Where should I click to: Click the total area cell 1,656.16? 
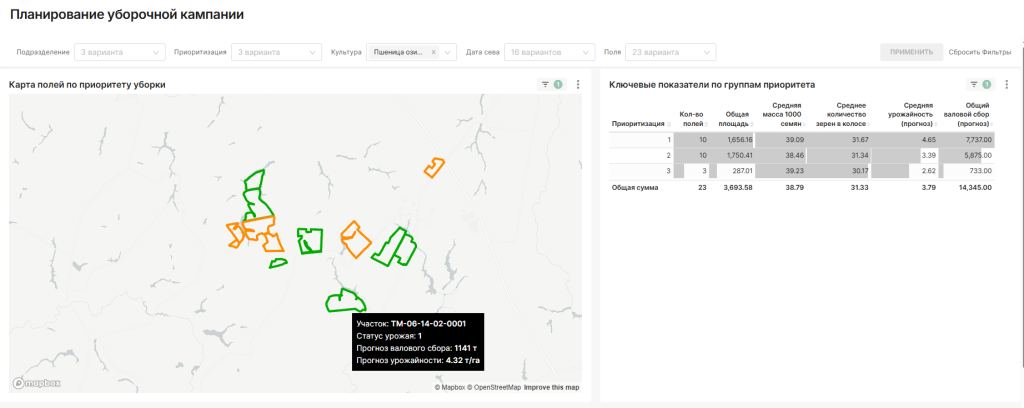[737, 140]
